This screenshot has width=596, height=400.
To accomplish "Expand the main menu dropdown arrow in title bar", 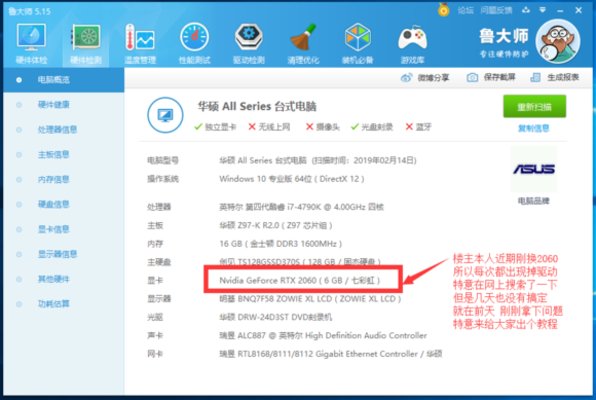I will point(543,10).
